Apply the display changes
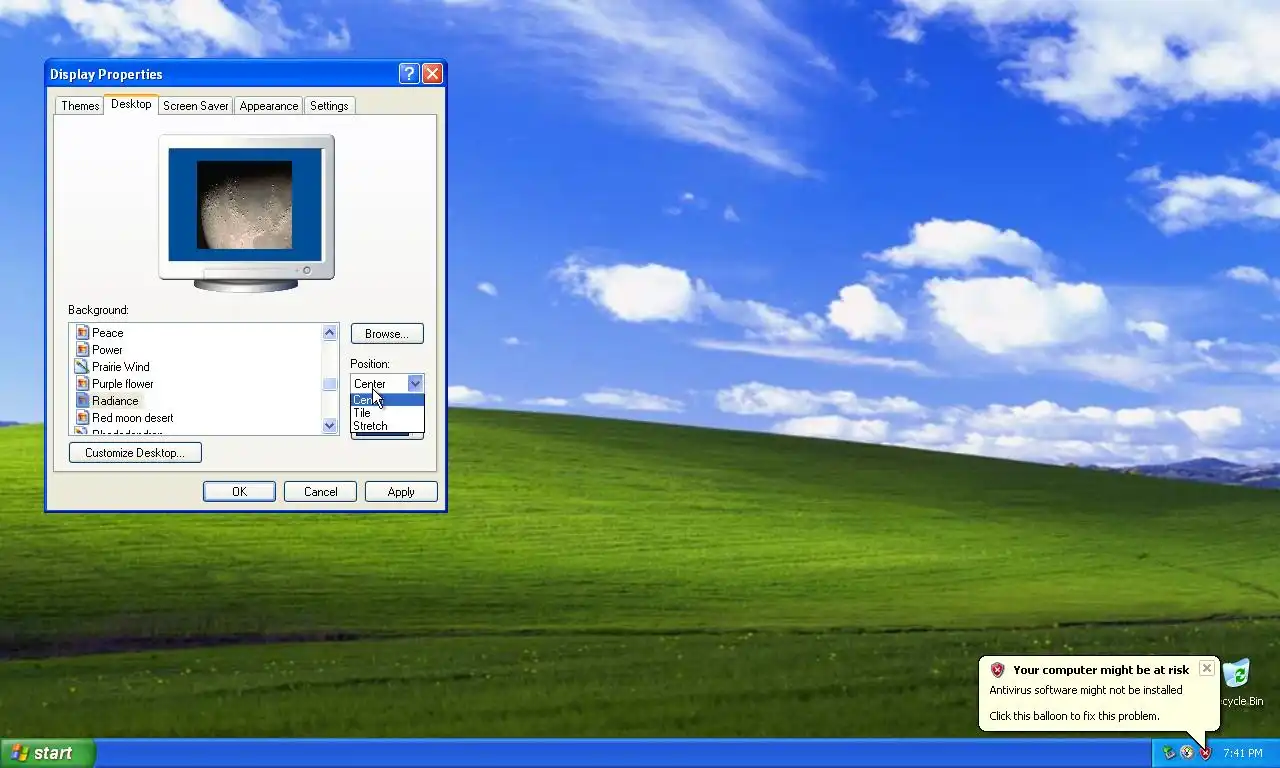The width and height of the screenshot is (1280, 768). (401, 492)
